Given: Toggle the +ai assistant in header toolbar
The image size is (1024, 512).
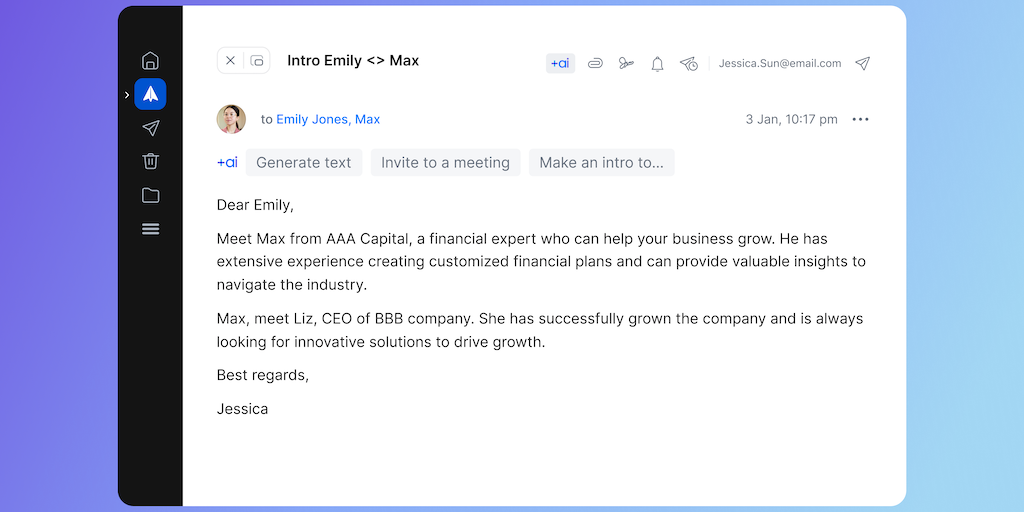Looking at the screenshot, I should pos(560,63).
